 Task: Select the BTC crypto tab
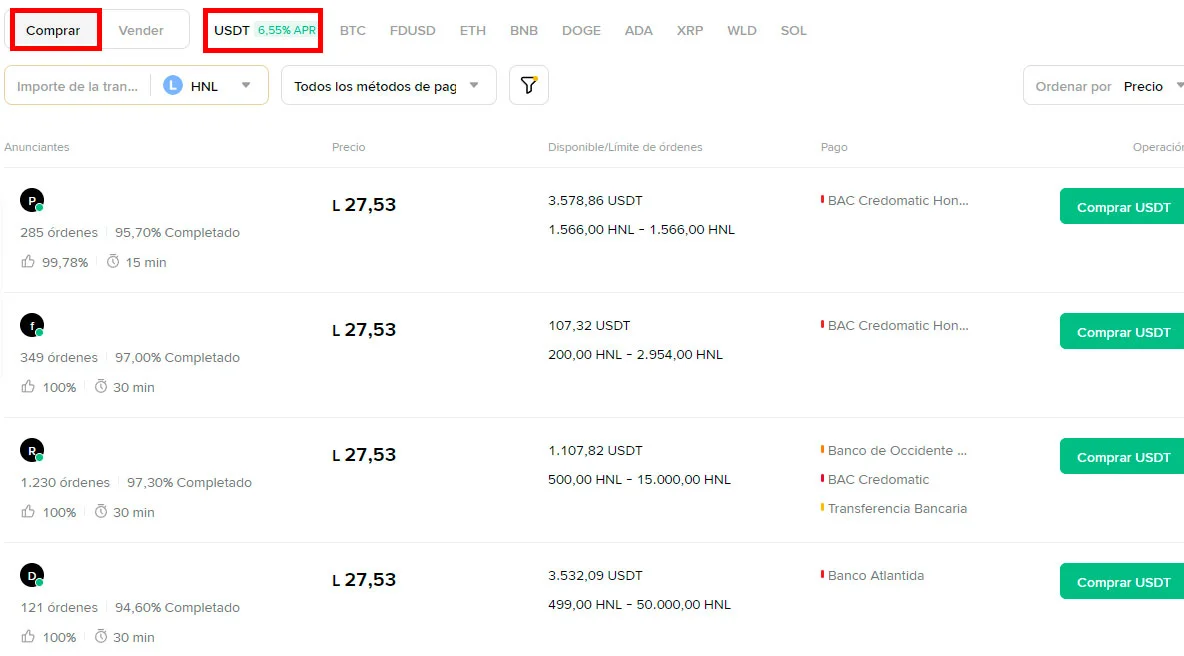coord(353,30)
